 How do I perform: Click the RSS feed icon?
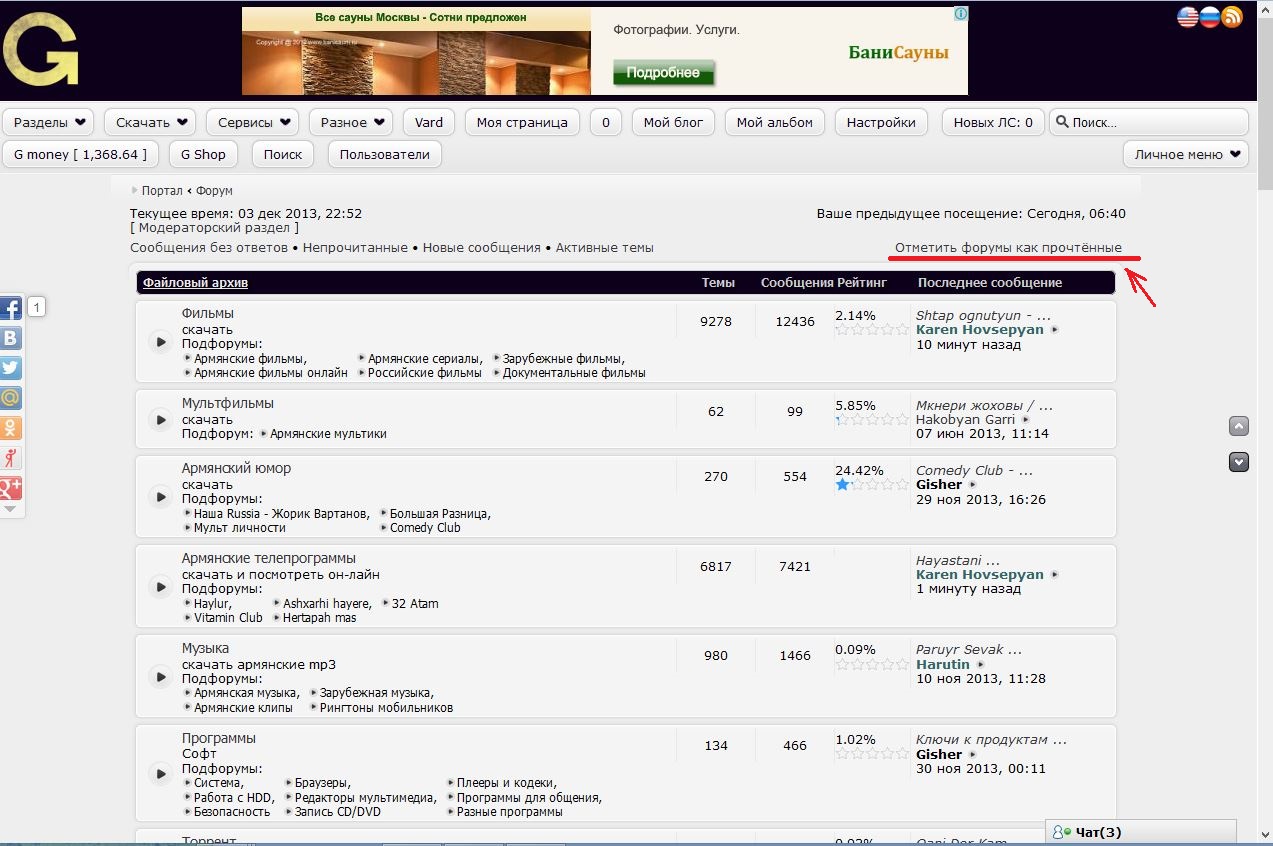pyautogui.click(x=1232, y=17)
